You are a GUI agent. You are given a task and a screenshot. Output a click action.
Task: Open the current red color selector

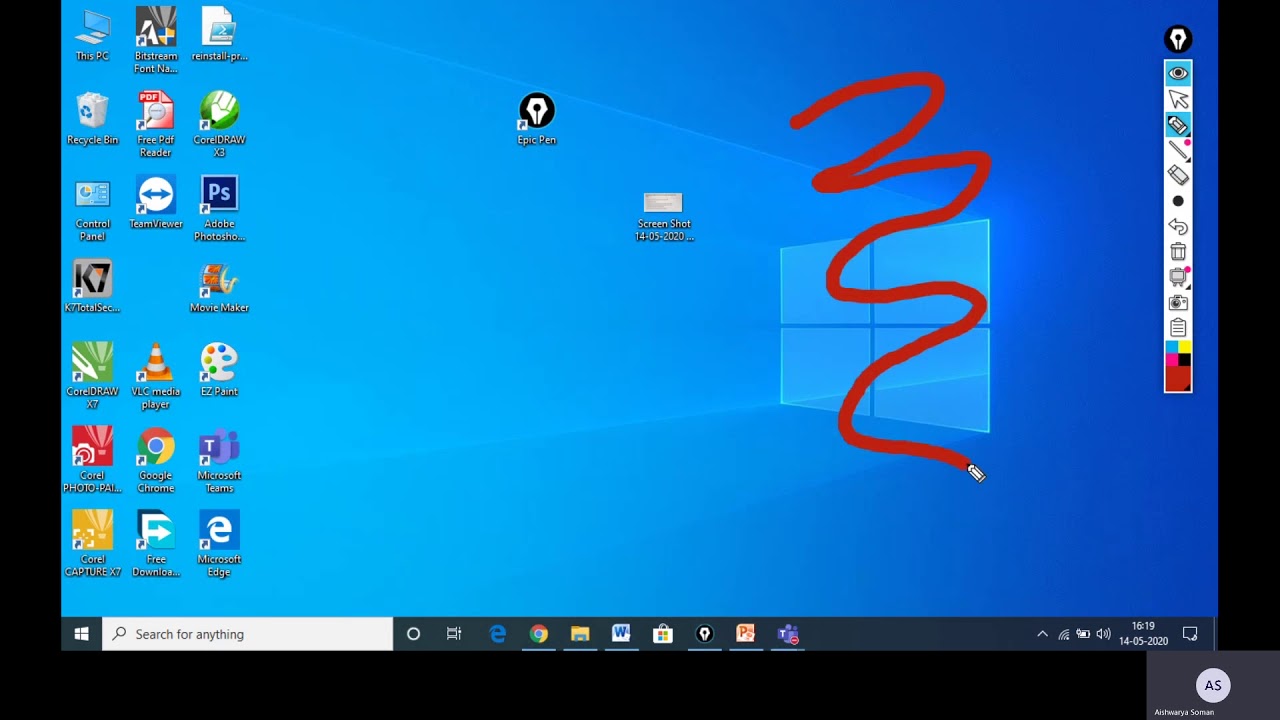tap(1178, 379)
